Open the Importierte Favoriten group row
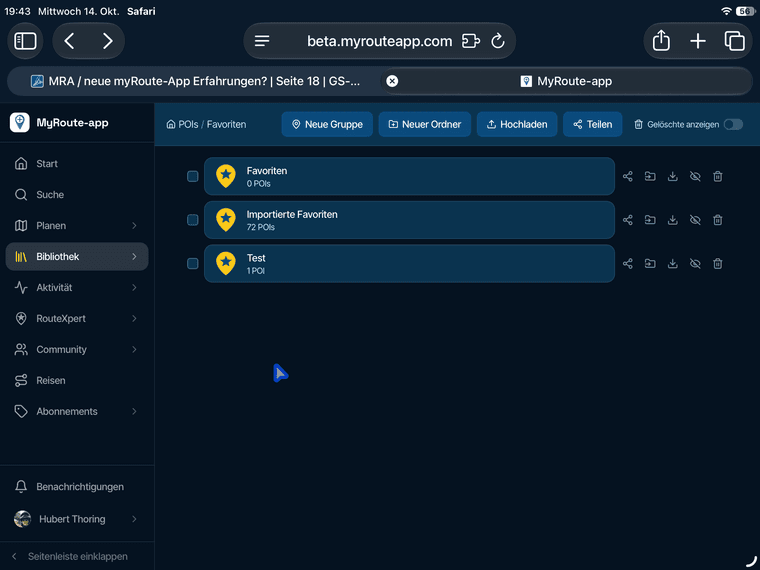The height and width of the screenshot is (570, 760). click(410, 220)
